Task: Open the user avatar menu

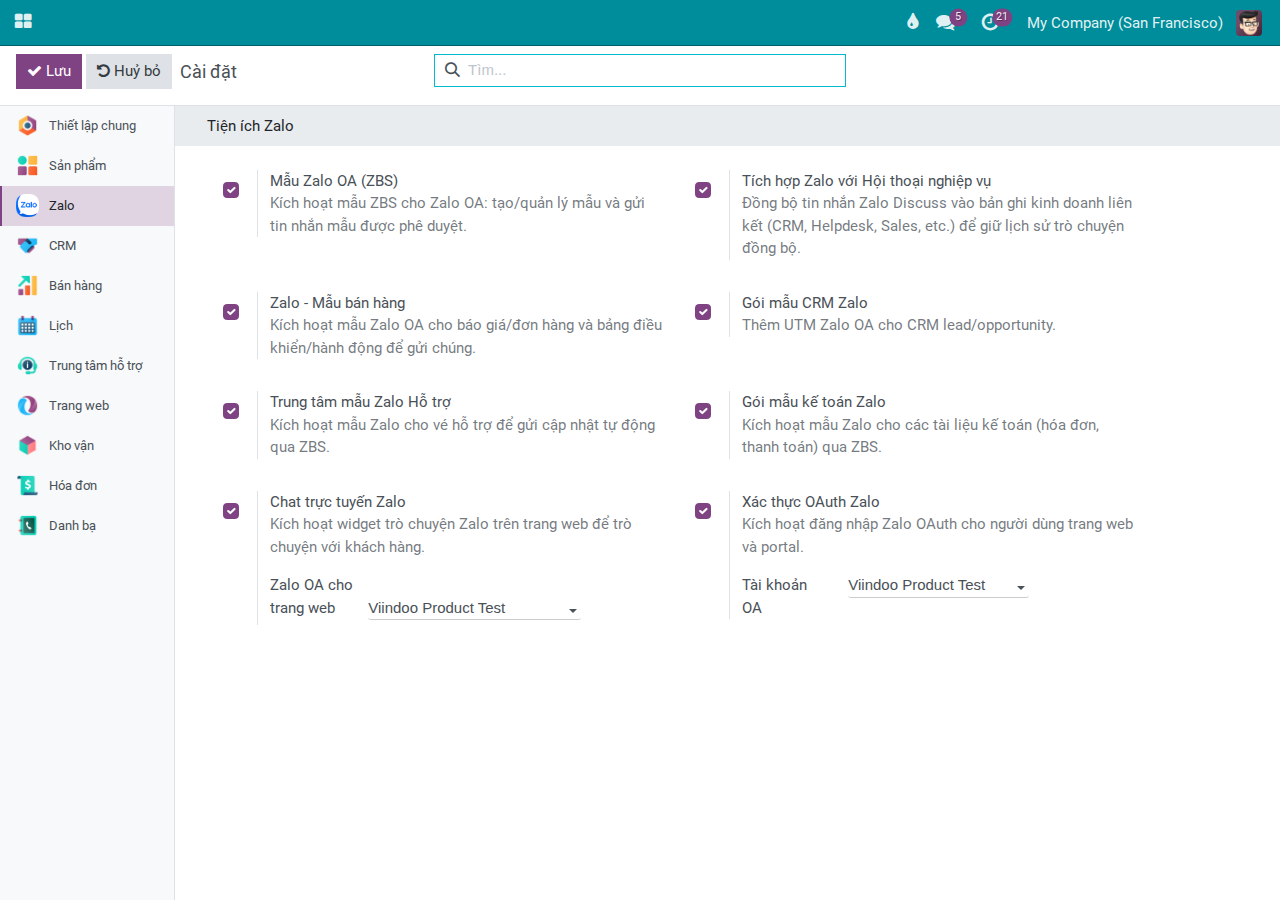Action: [1249, 22]
